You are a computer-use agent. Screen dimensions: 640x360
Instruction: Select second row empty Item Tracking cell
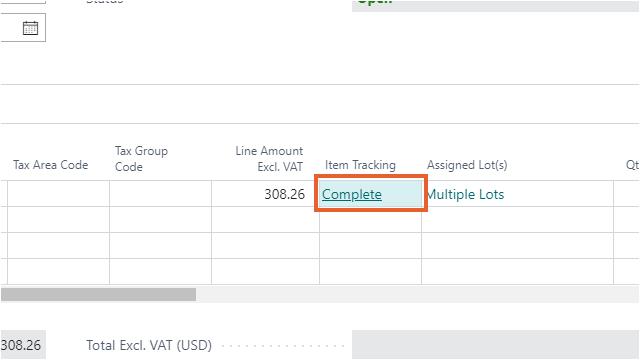coord(370,220)
